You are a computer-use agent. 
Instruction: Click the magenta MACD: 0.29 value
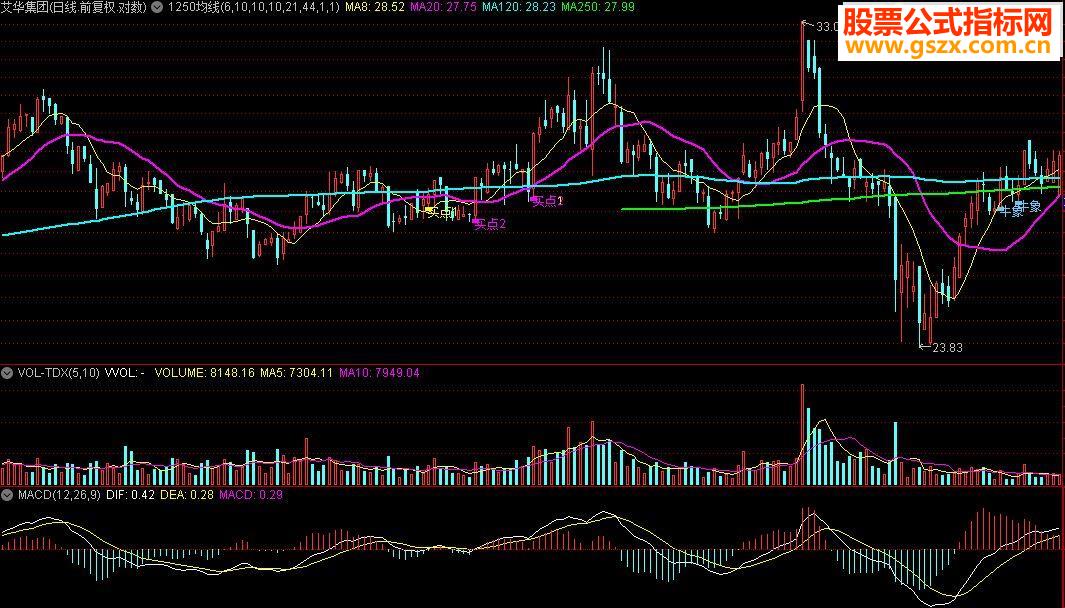tap(251, 495)
